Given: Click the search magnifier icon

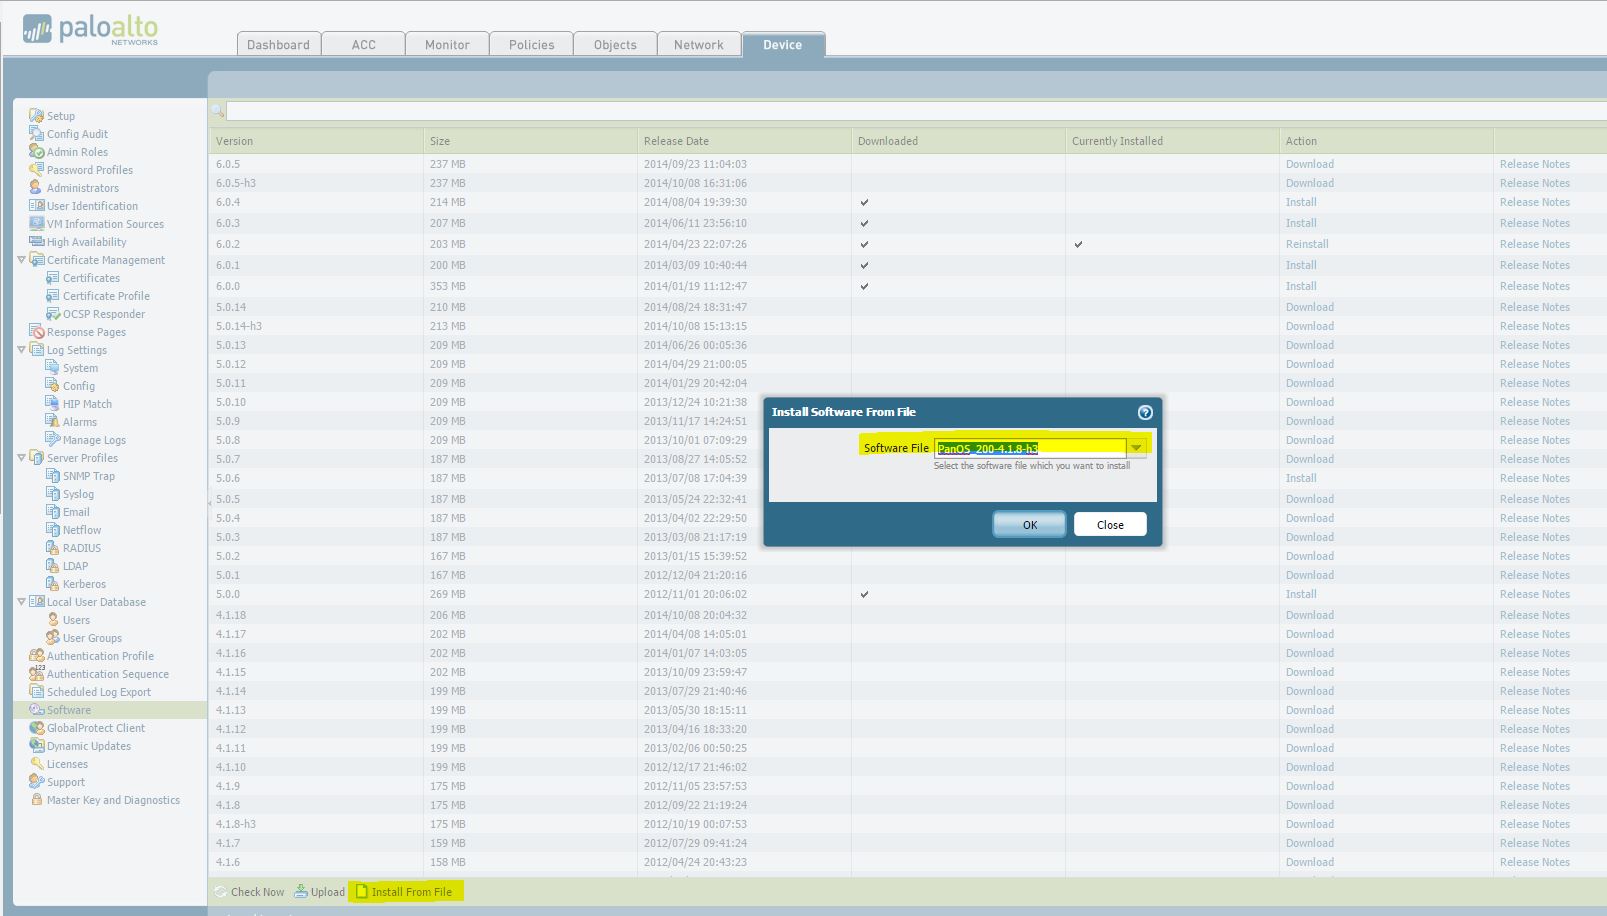Looking at the screenshot, I should coord(217,111).
